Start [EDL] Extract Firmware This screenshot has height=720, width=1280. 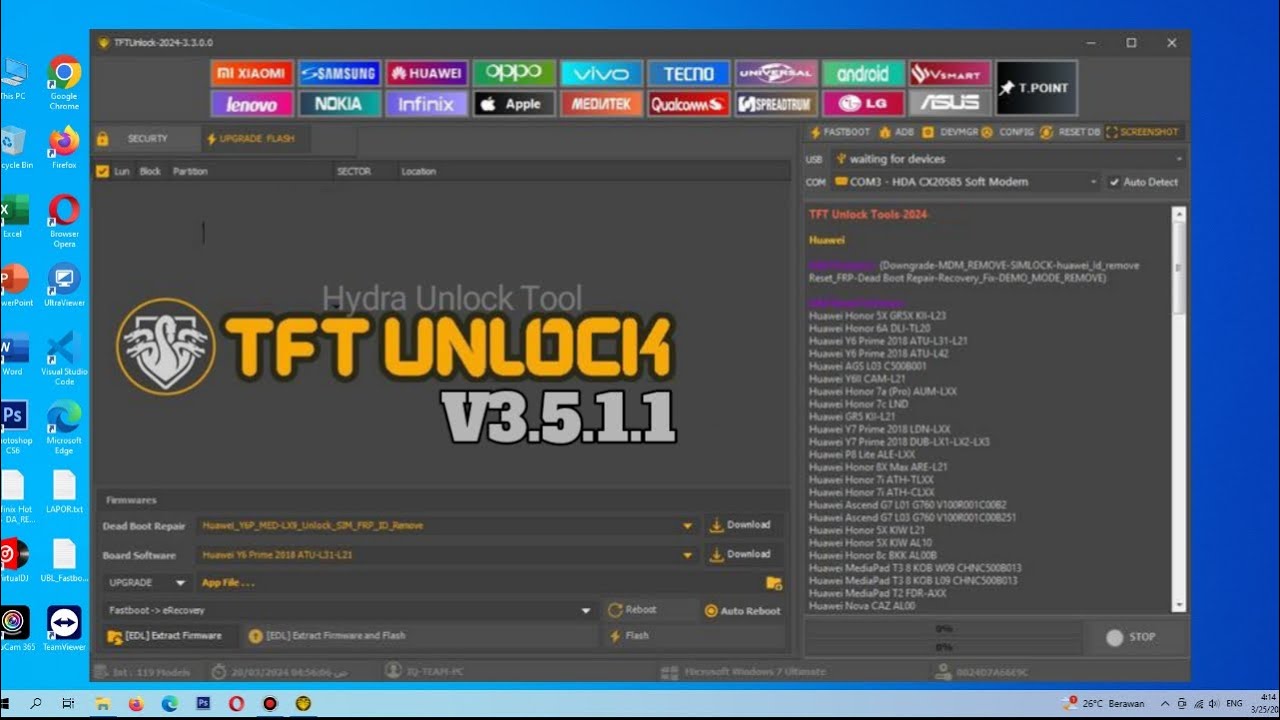pyautogui.click(x=168, y=634)
